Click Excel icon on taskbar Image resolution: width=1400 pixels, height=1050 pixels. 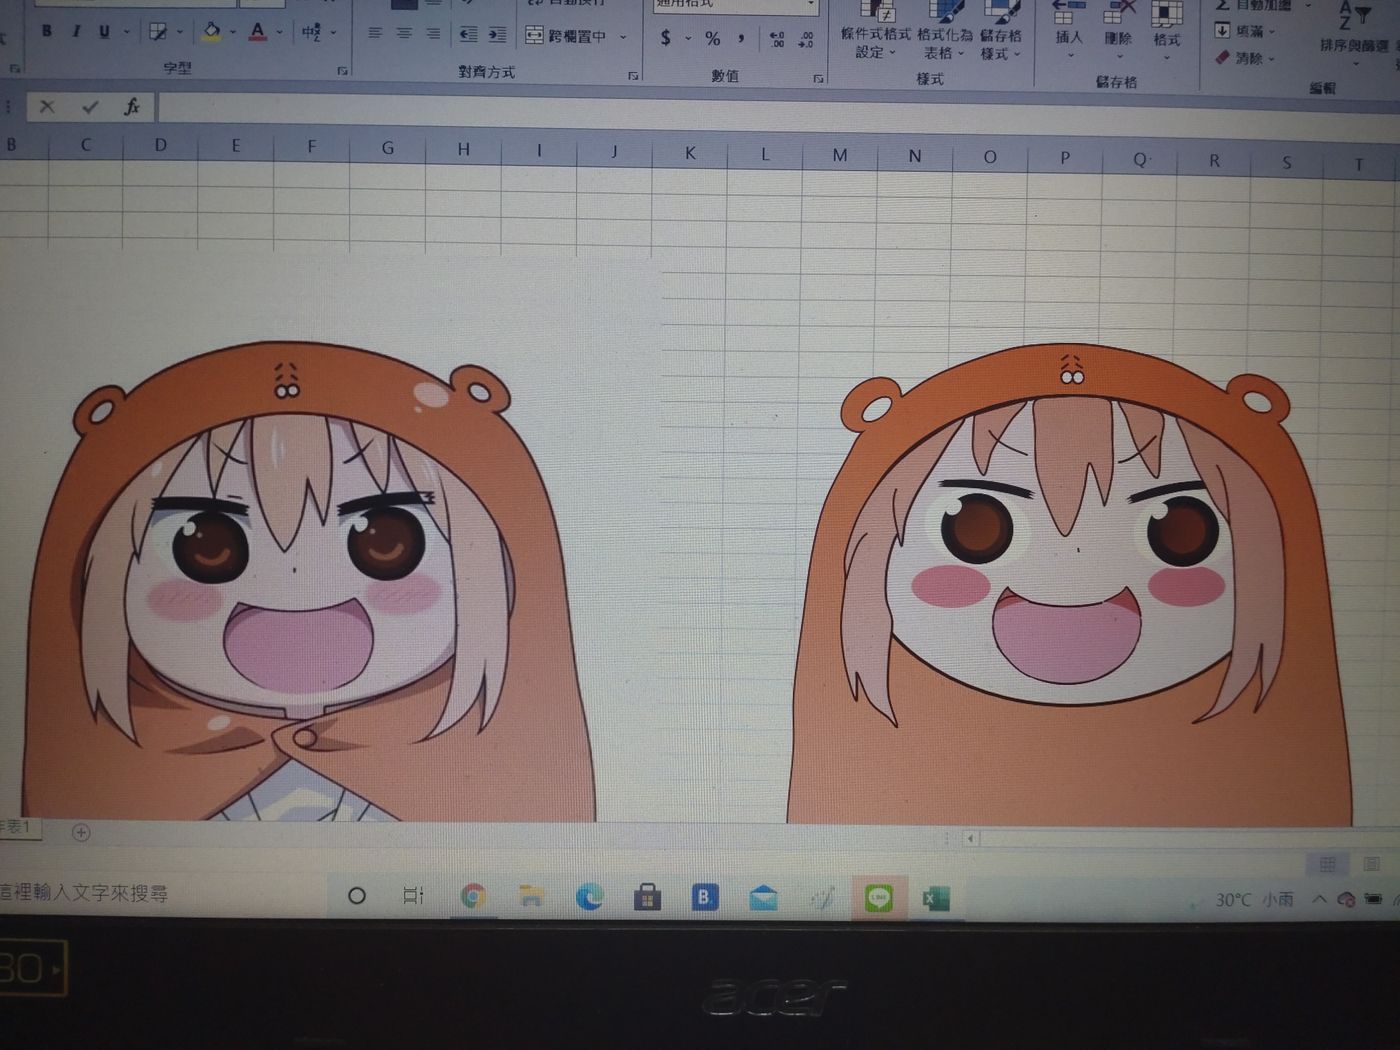936,899
